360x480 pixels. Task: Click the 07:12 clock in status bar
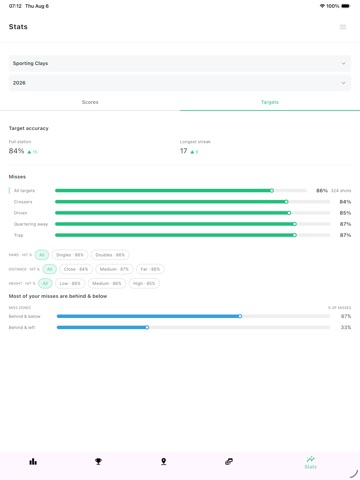click(x=15, y=6)
